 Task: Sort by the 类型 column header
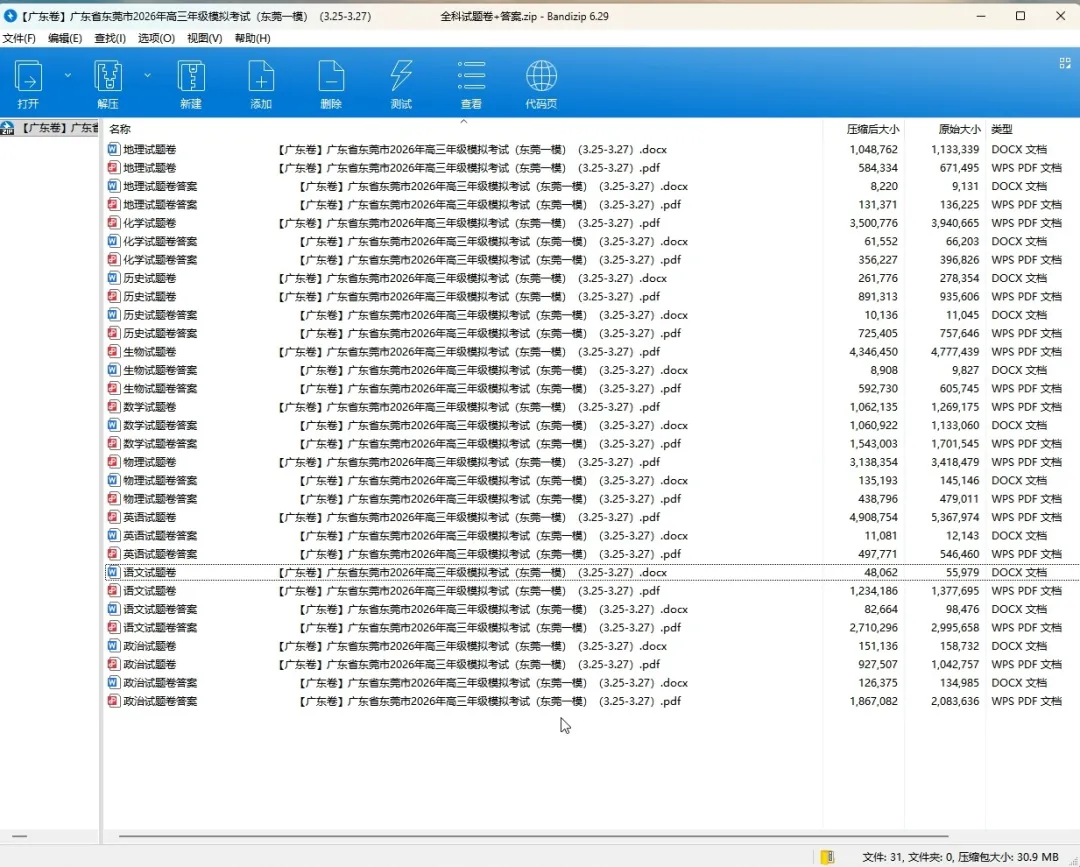coord(1001,129)
